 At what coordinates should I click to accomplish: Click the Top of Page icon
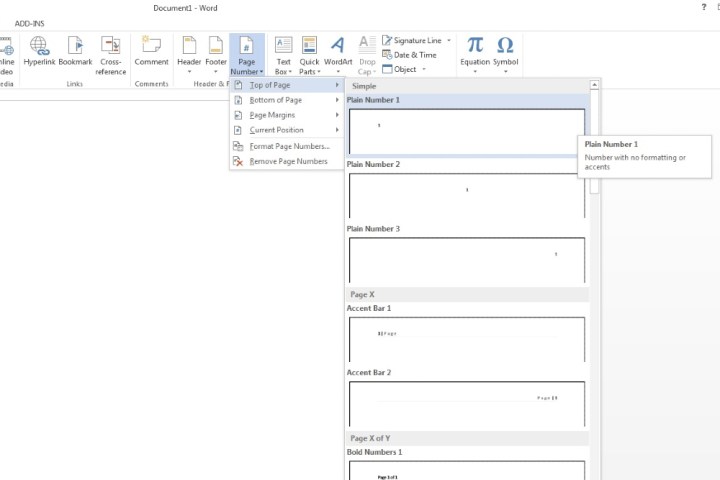click(238, 85)
